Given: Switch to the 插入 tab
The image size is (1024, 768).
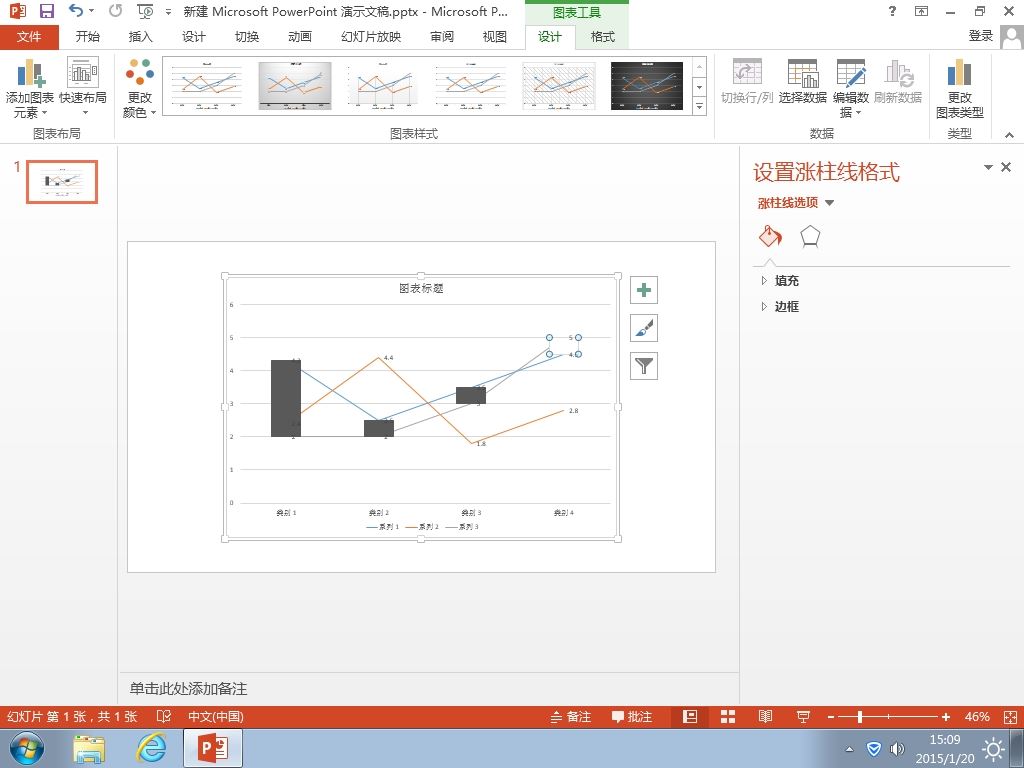Looking at the screenshot, I should click(x=140, y=37).
